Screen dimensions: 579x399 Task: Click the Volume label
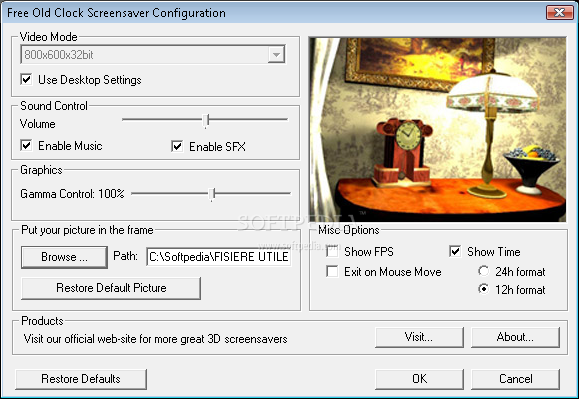pos(38,124)
